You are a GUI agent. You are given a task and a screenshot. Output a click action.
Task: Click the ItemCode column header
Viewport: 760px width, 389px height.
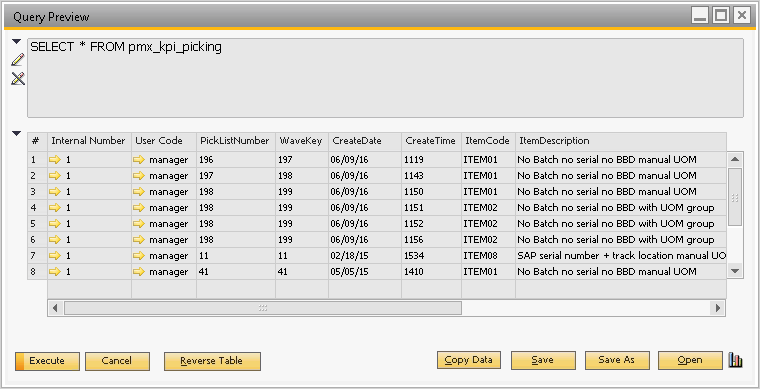tap(488, 141)
